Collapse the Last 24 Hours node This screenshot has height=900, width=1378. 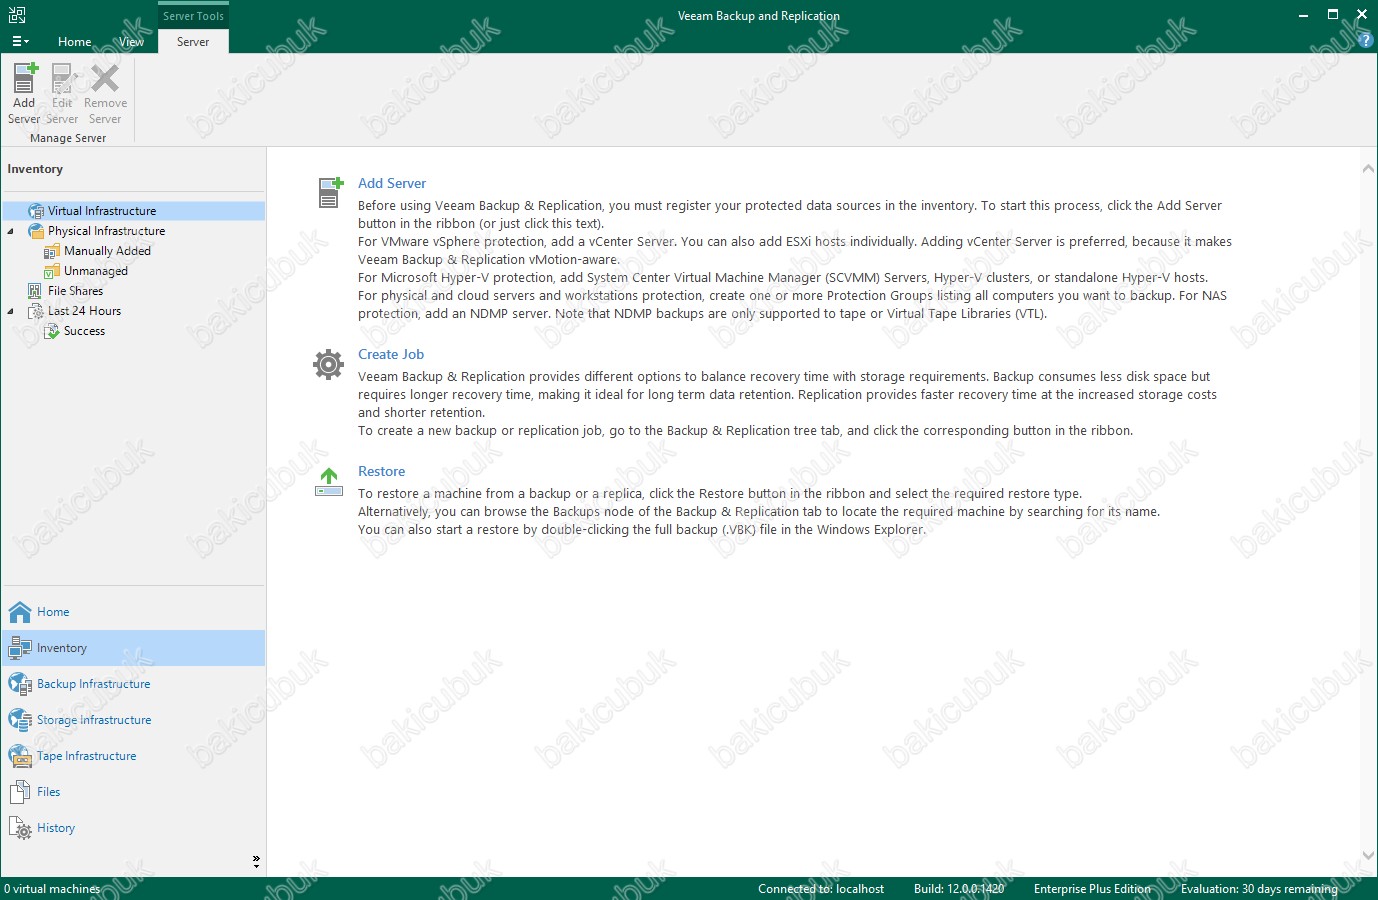pos(11,311)
